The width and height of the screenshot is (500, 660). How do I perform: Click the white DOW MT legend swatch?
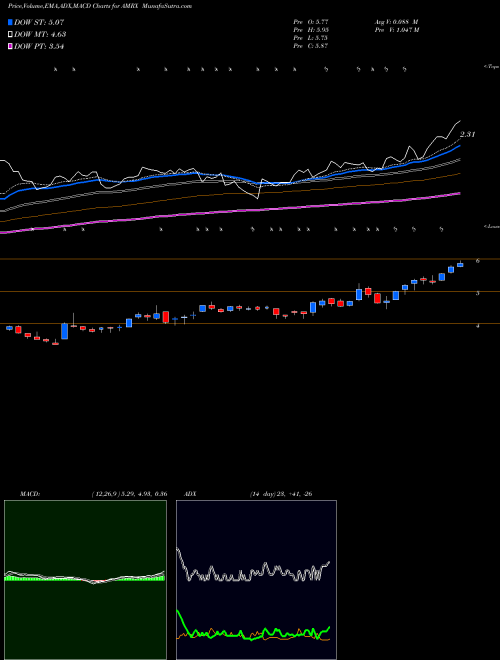click(x=11, y=35)
